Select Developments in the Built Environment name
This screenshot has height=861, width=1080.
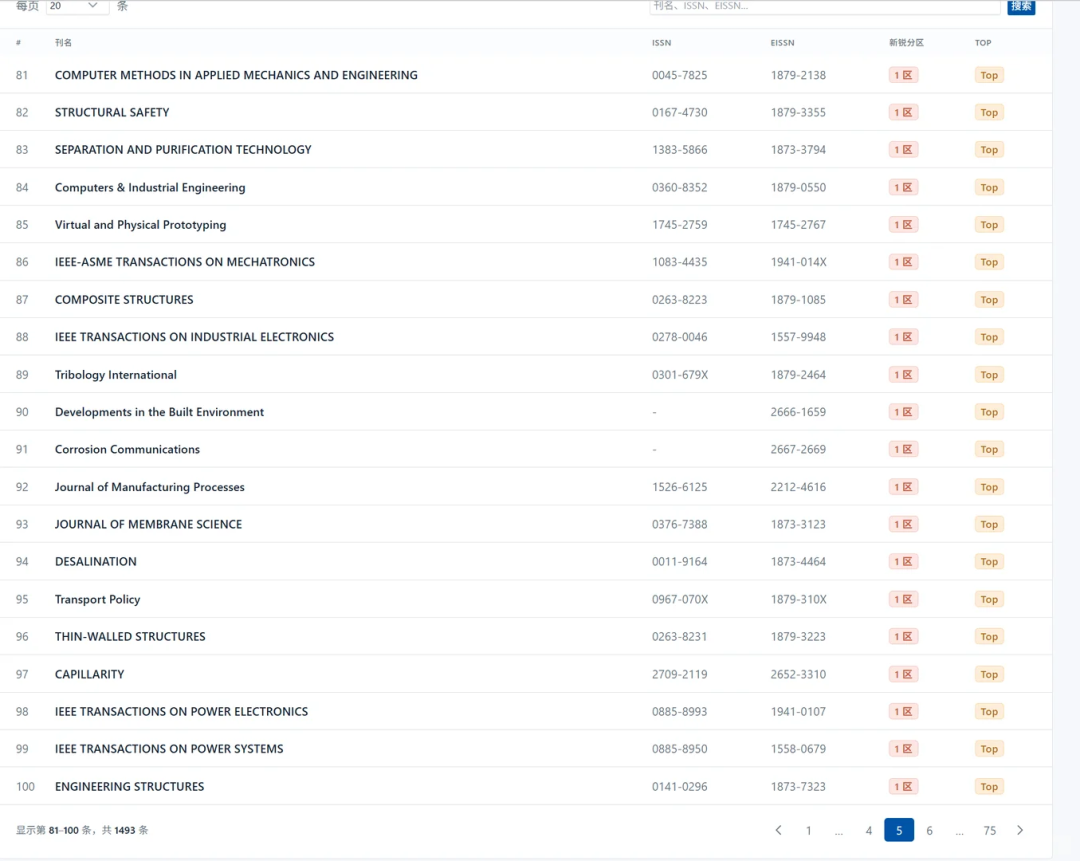[x=159, y=412]
